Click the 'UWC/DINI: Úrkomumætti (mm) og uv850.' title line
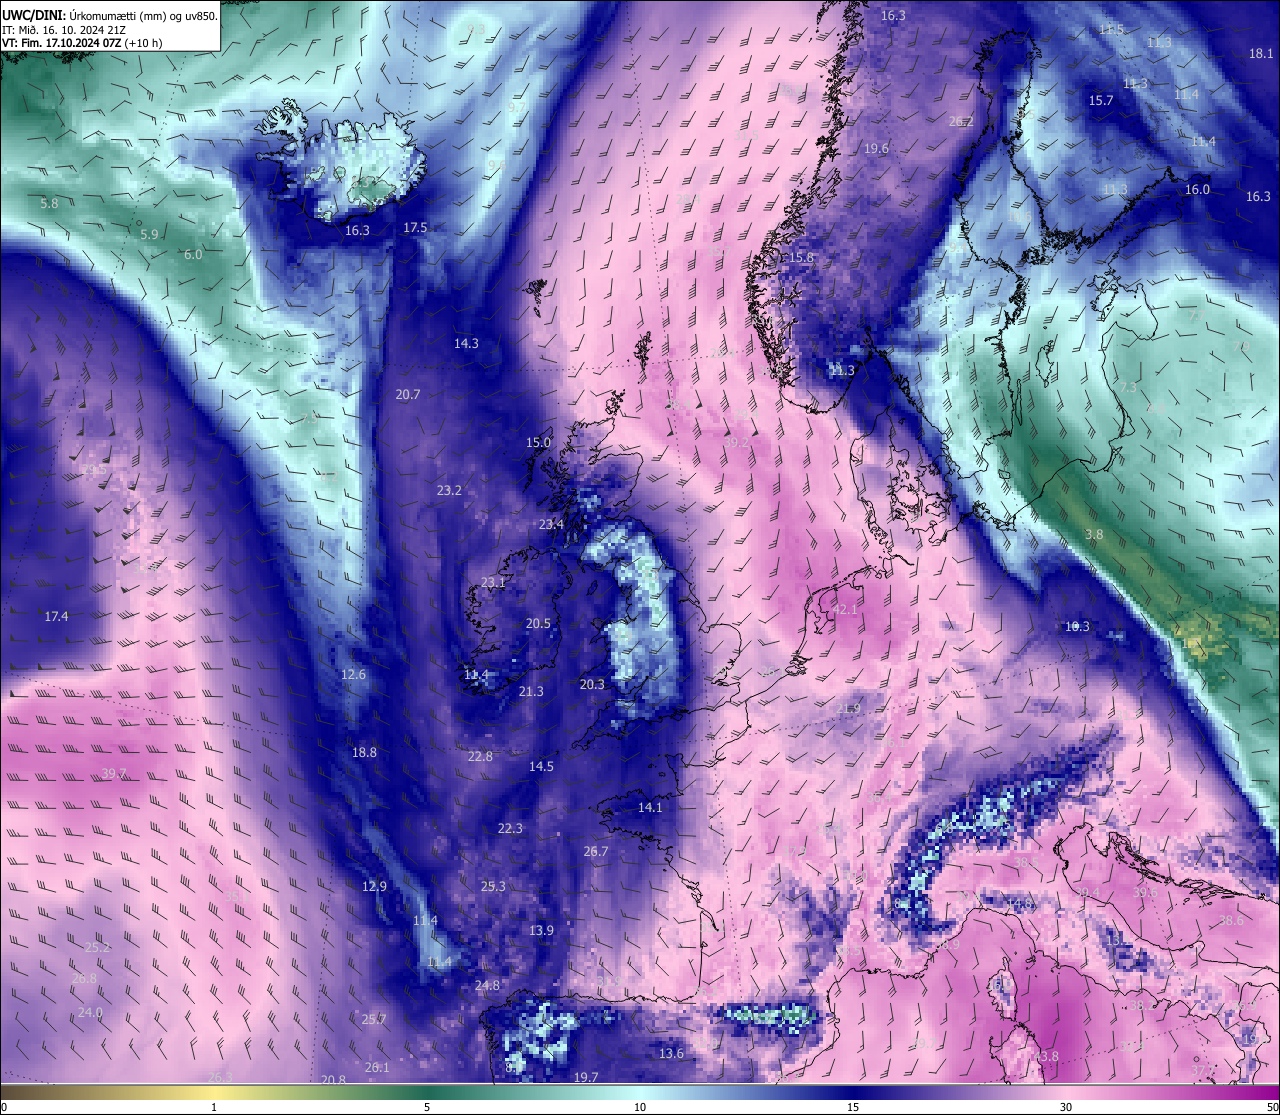 pos(109,15)
